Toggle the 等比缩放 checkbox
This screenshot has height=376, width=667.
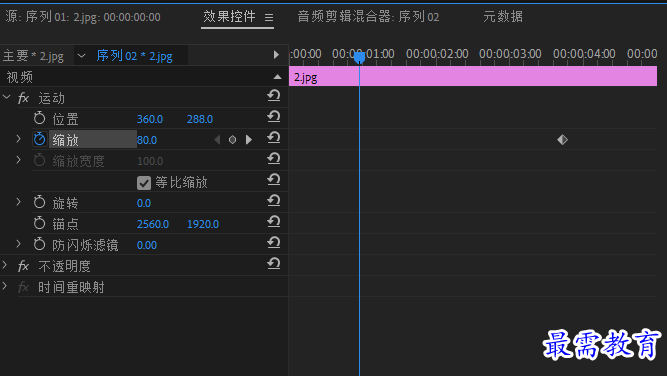pyautogui.click(x=144, y=183)
